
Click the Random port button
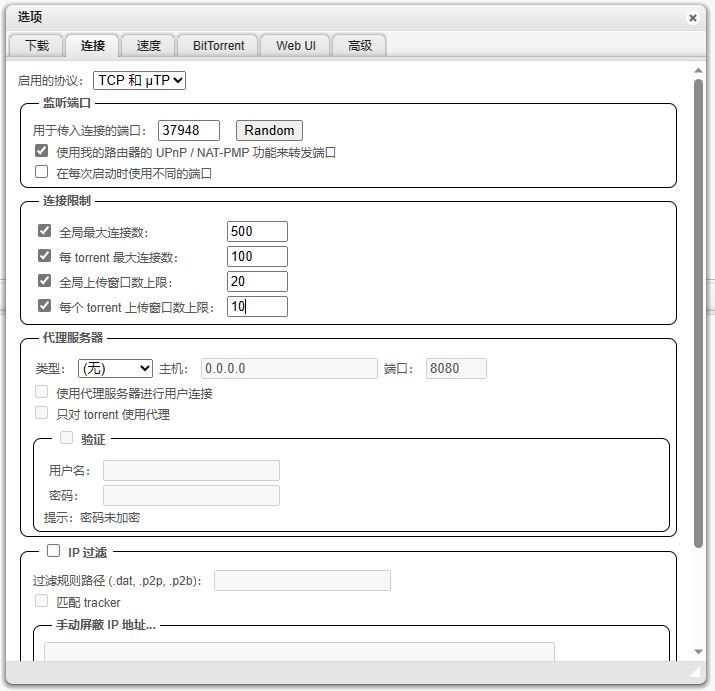click(269, 130)
